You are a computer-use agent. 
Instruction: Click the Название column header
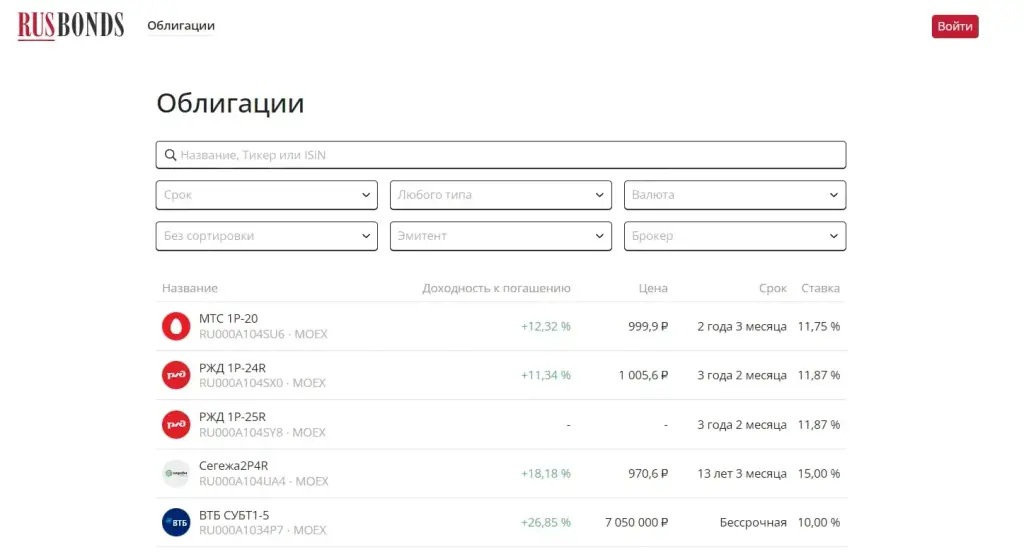coord(190,288)
